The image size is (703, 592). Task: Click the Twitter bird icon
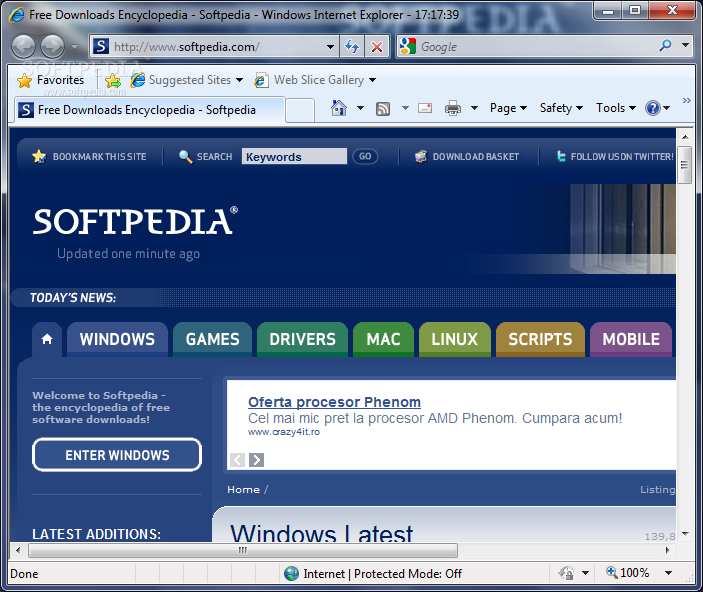click(561, 156)
